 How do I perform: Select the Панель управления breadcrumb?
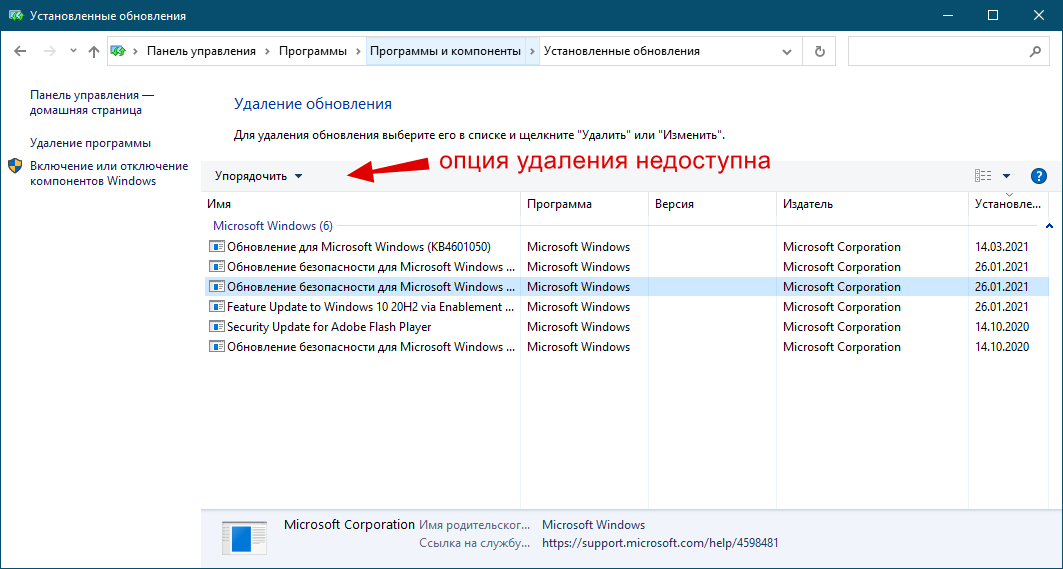coord(201,51)
